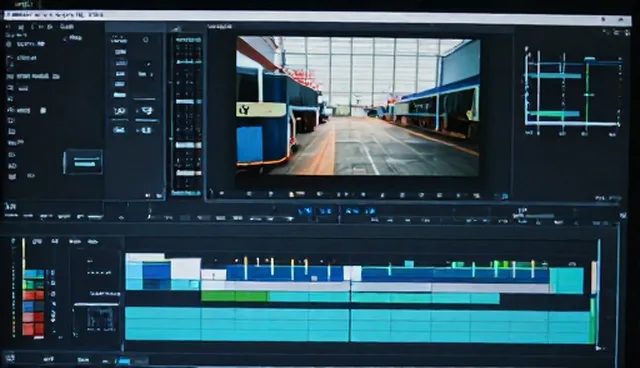Select the blue highlighted tab in the bottom bar

click(124, 361)
